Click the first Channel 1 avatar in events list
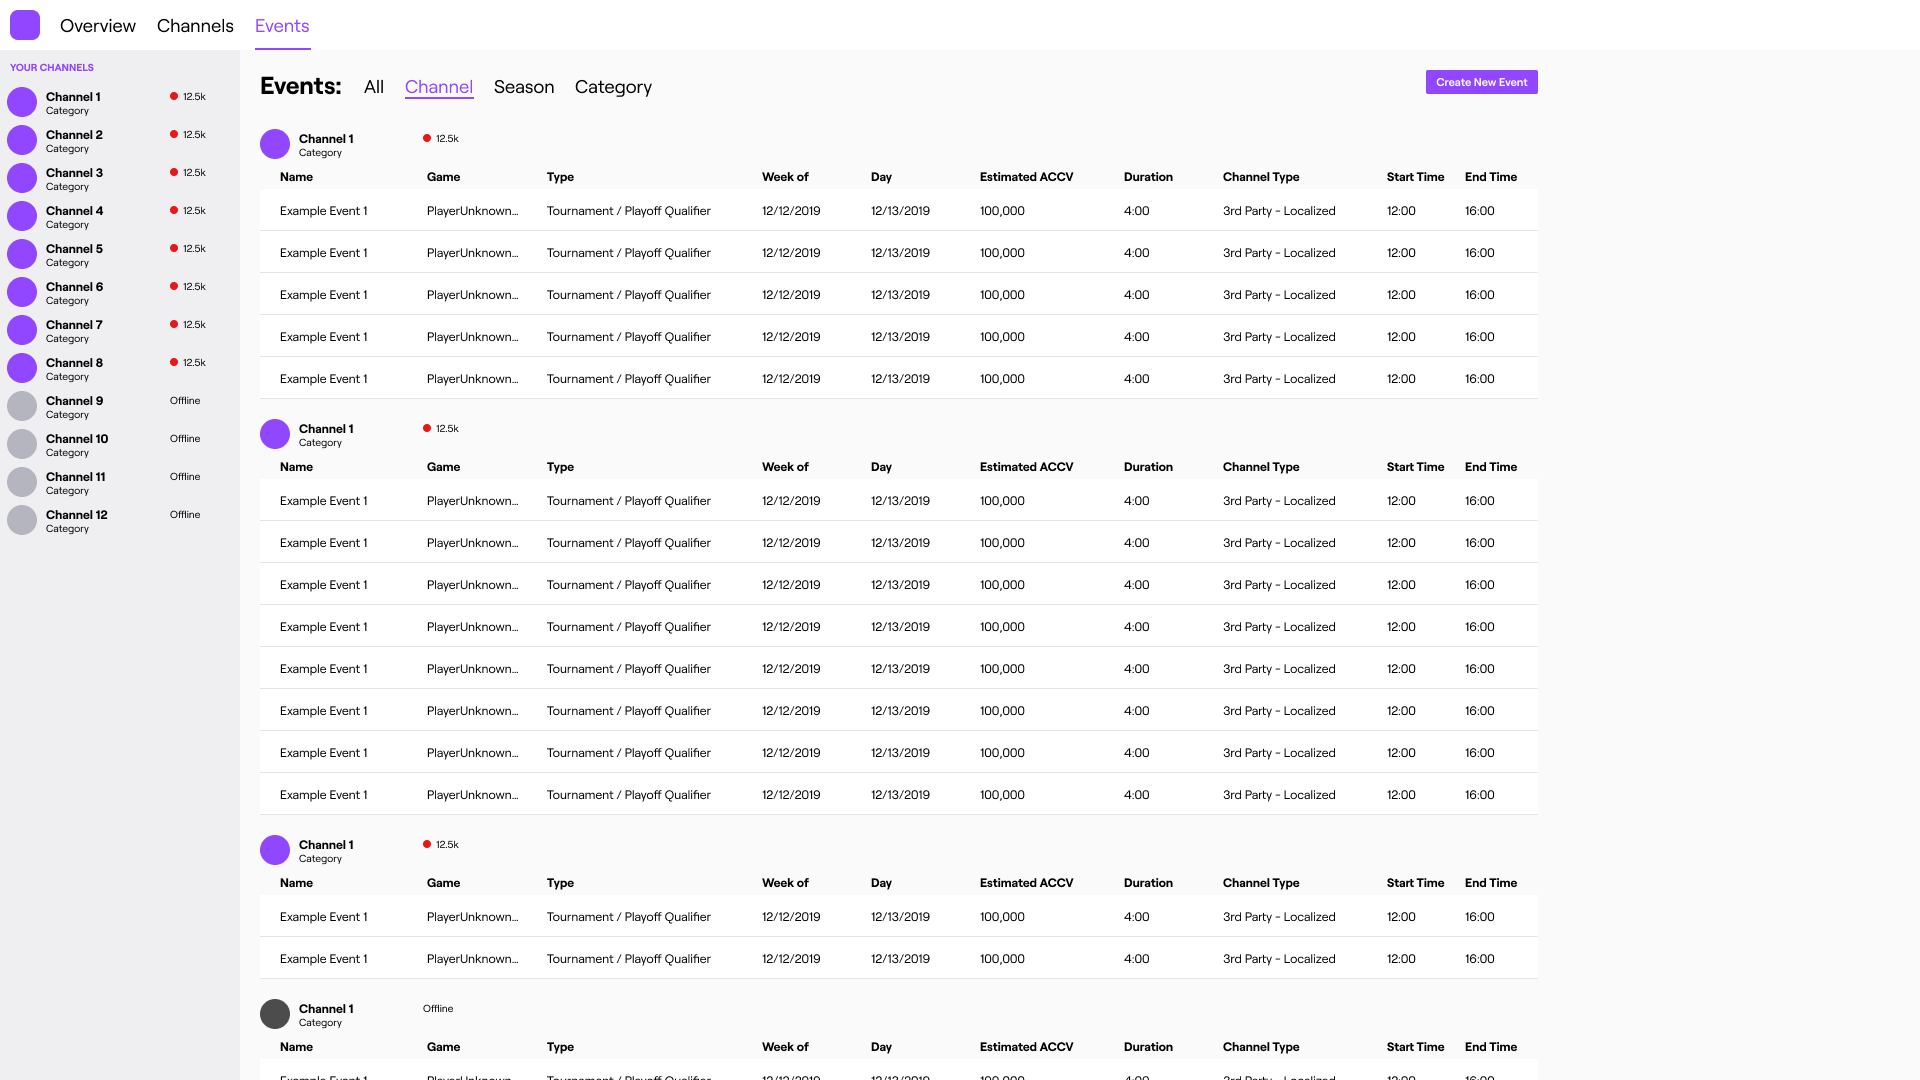Viewport: 1920px width, 1080px height. point(274,144)
